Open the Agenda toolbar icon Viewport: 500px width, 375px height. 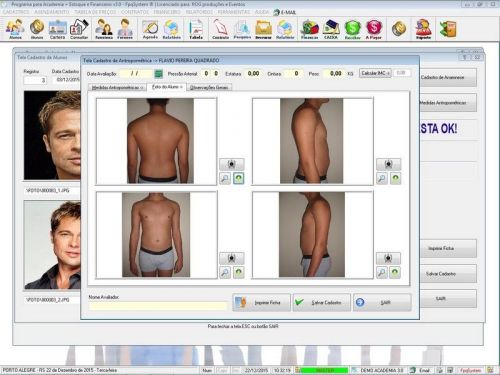point(150,29)
